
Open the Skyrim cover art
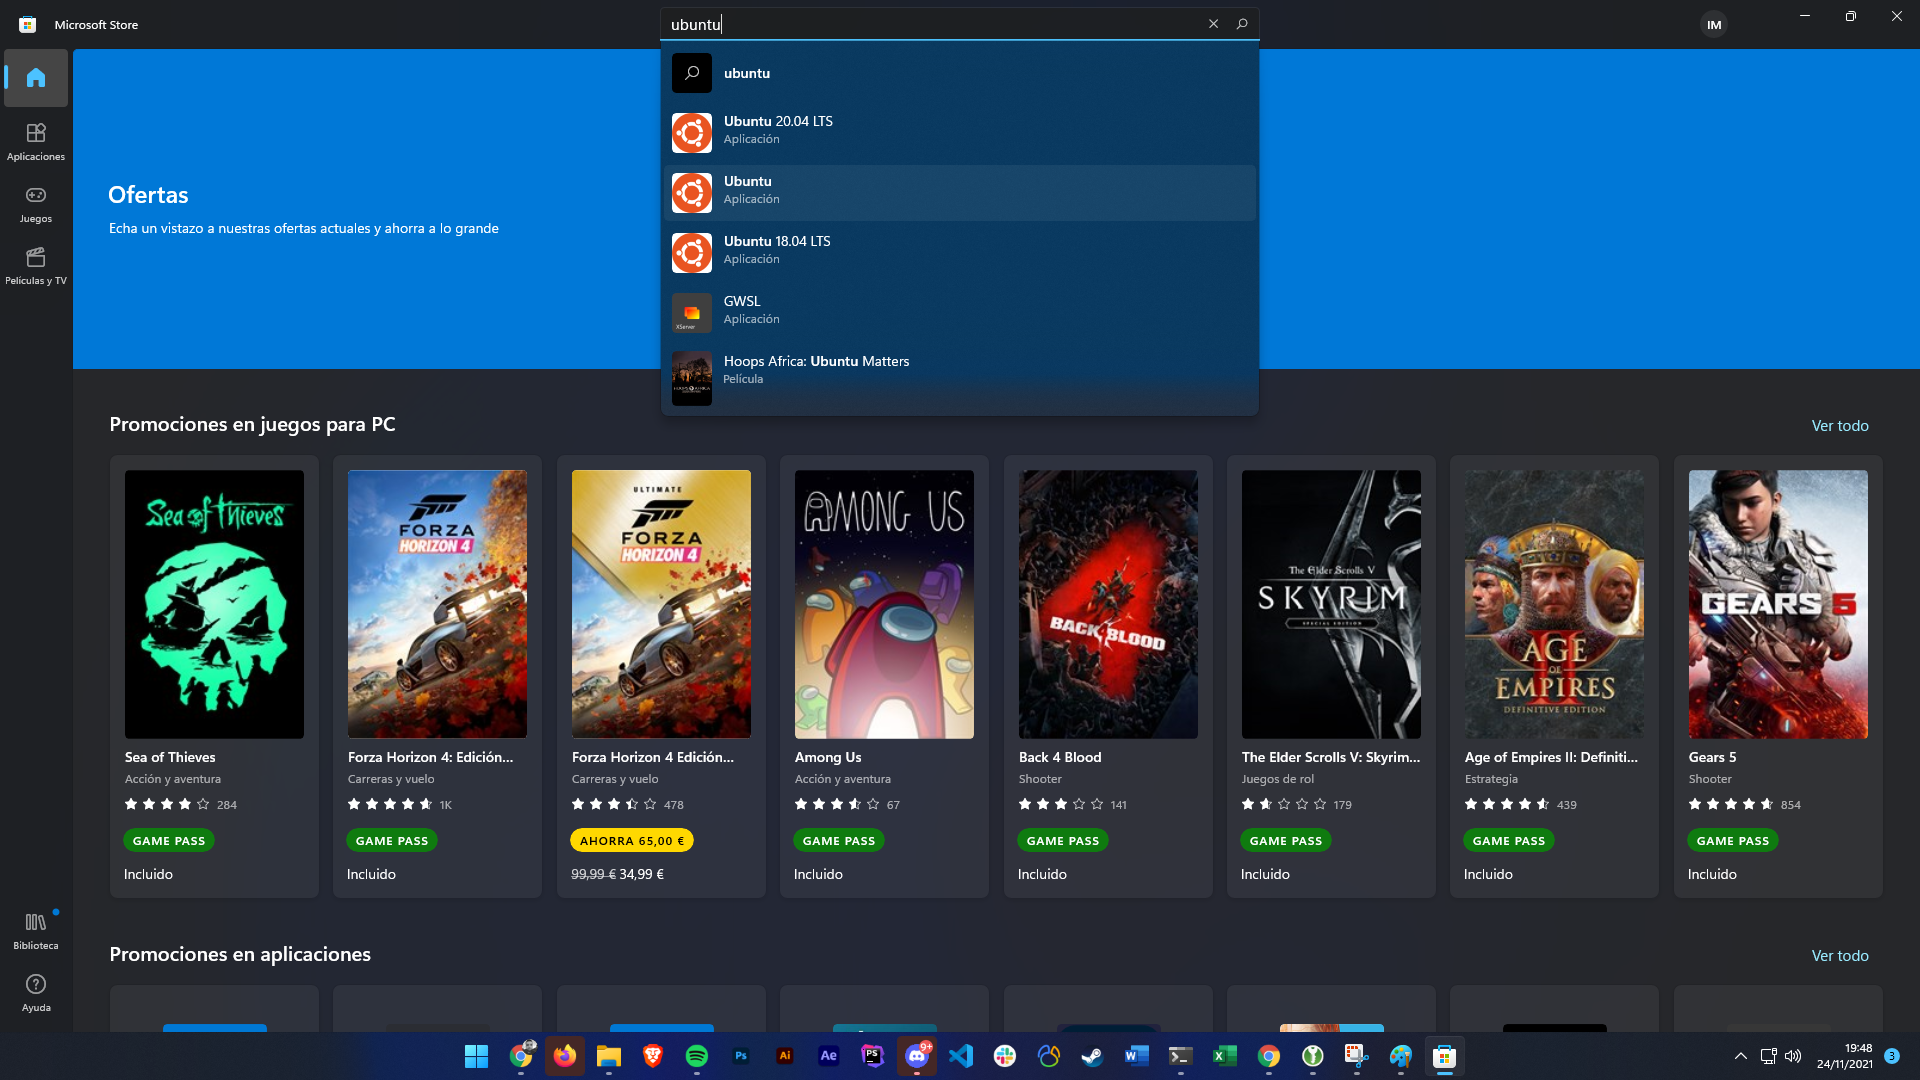coord(1331,604)
